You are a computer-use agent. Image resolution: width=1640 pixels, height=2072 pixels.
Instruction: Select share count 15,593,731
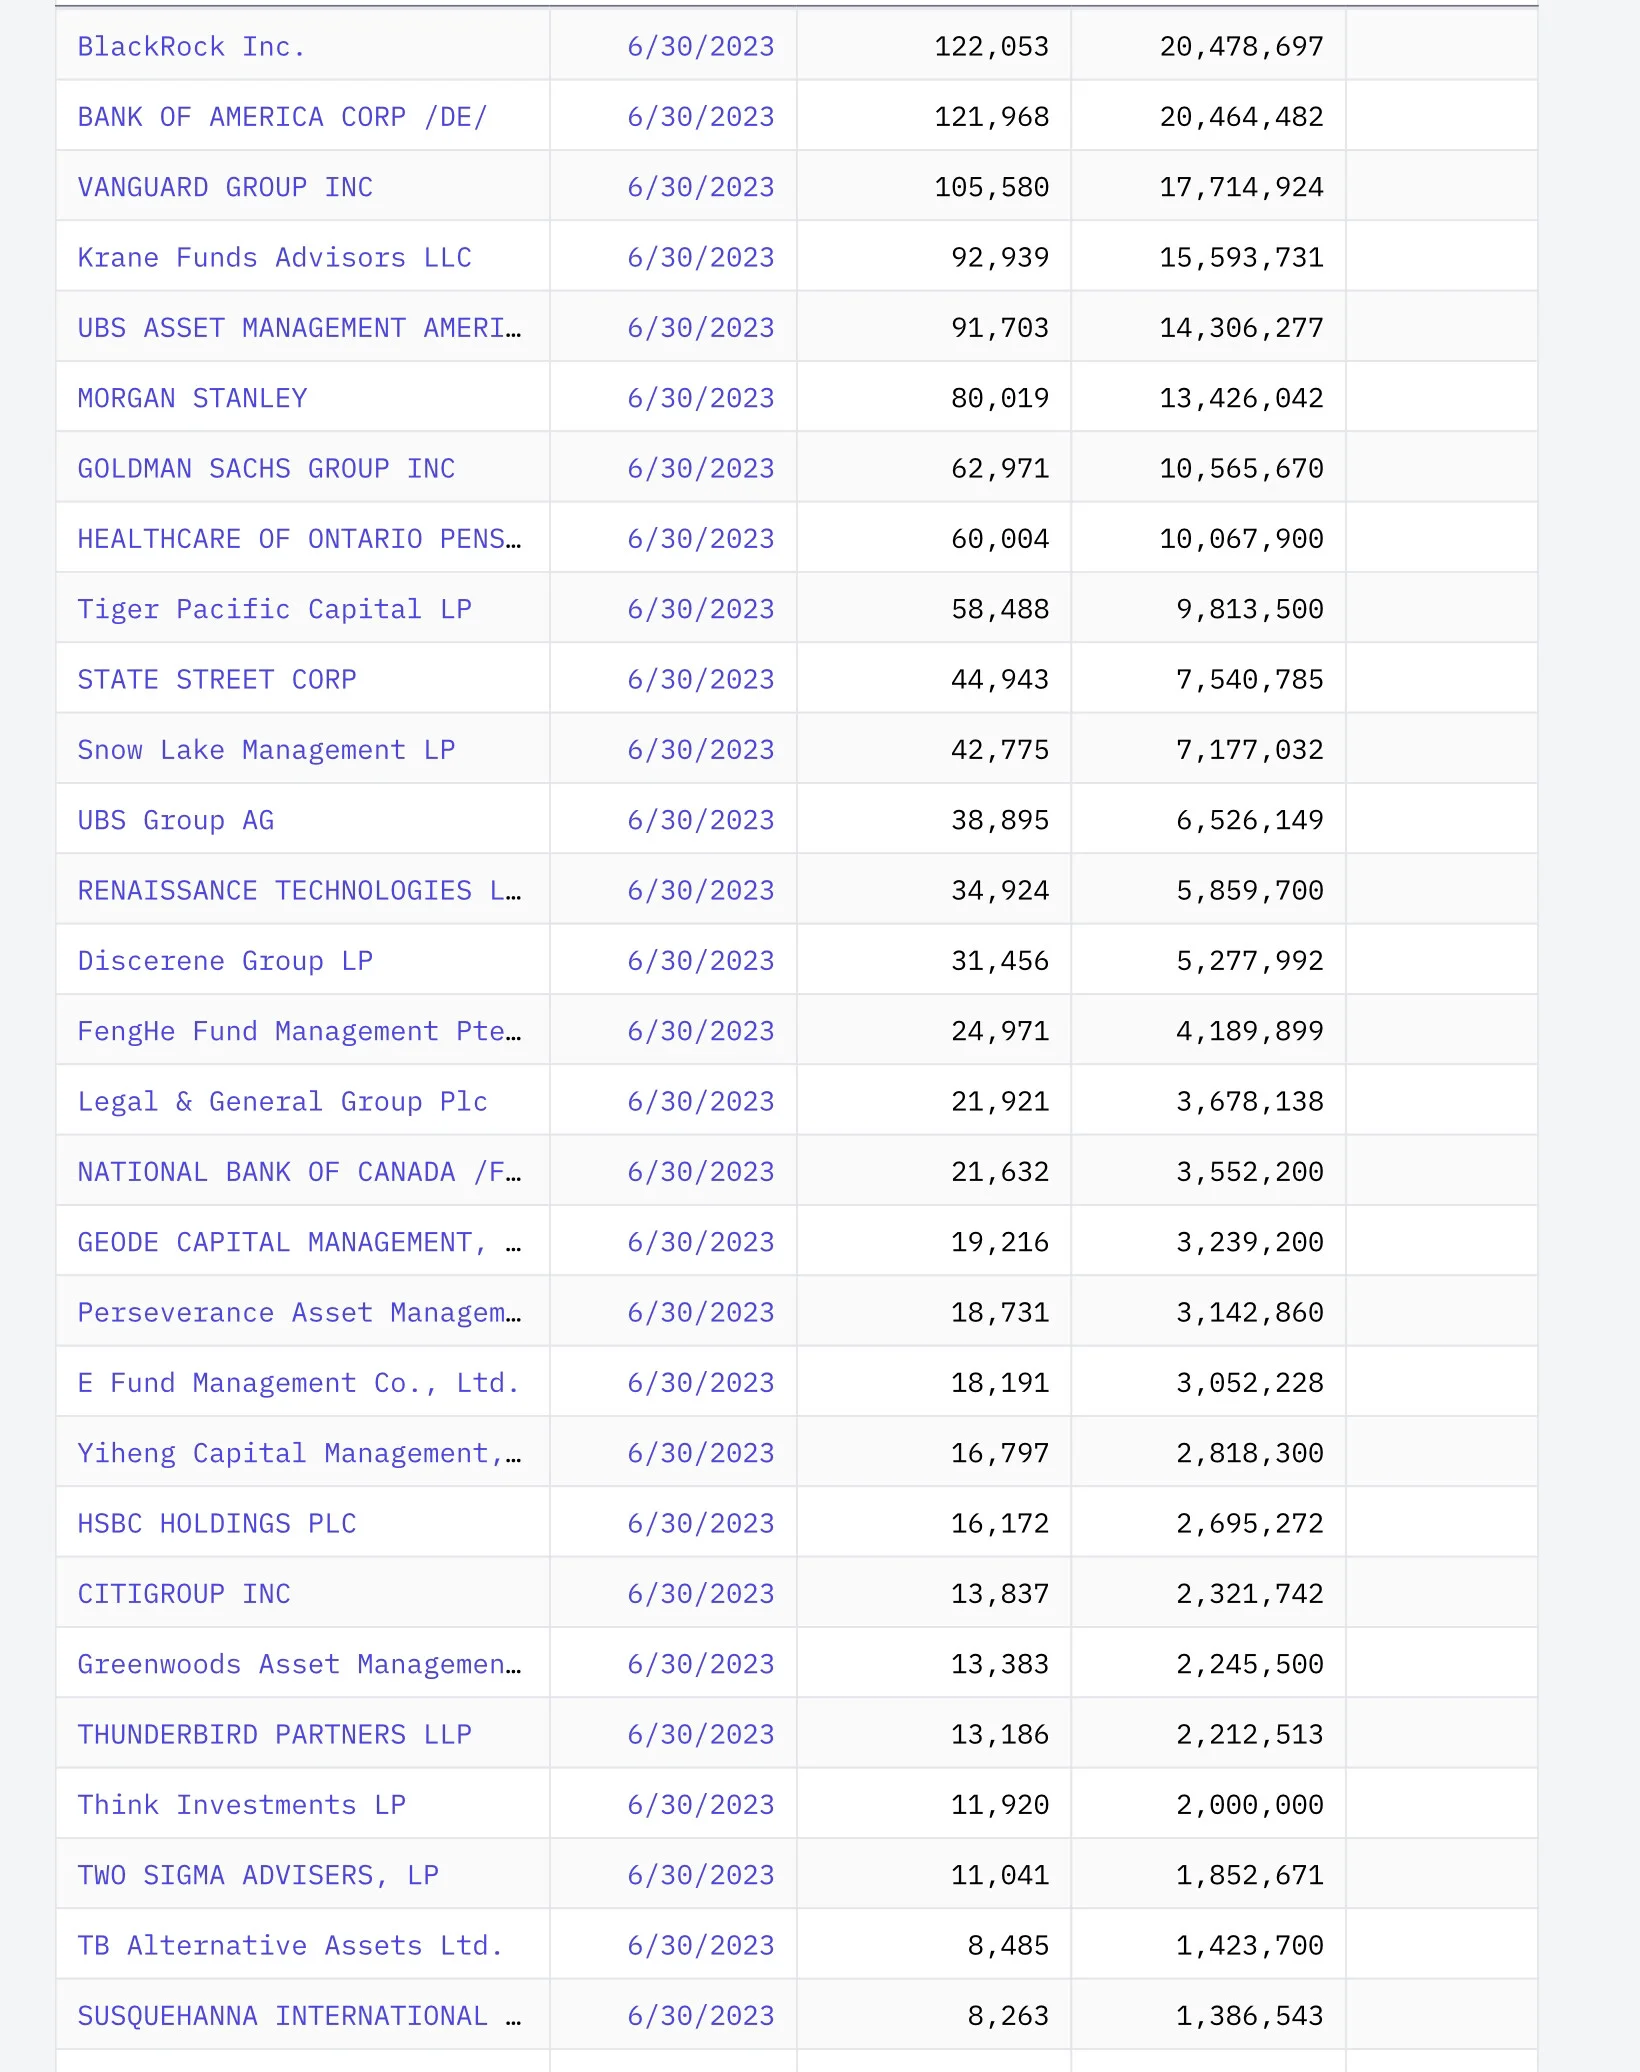pos(1242,258)
